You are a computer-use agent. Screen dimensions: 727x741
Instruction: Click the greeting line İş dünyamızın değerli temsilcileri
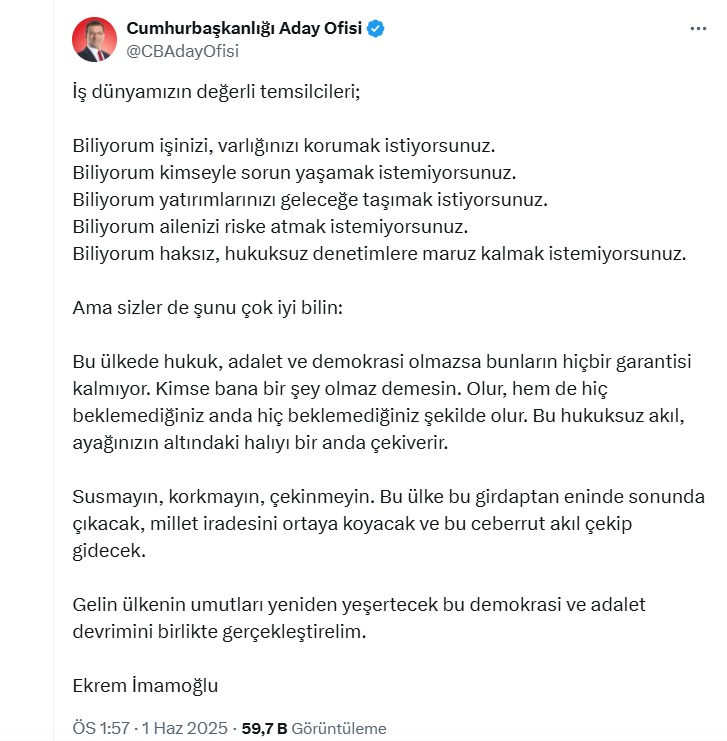[216, 92]
